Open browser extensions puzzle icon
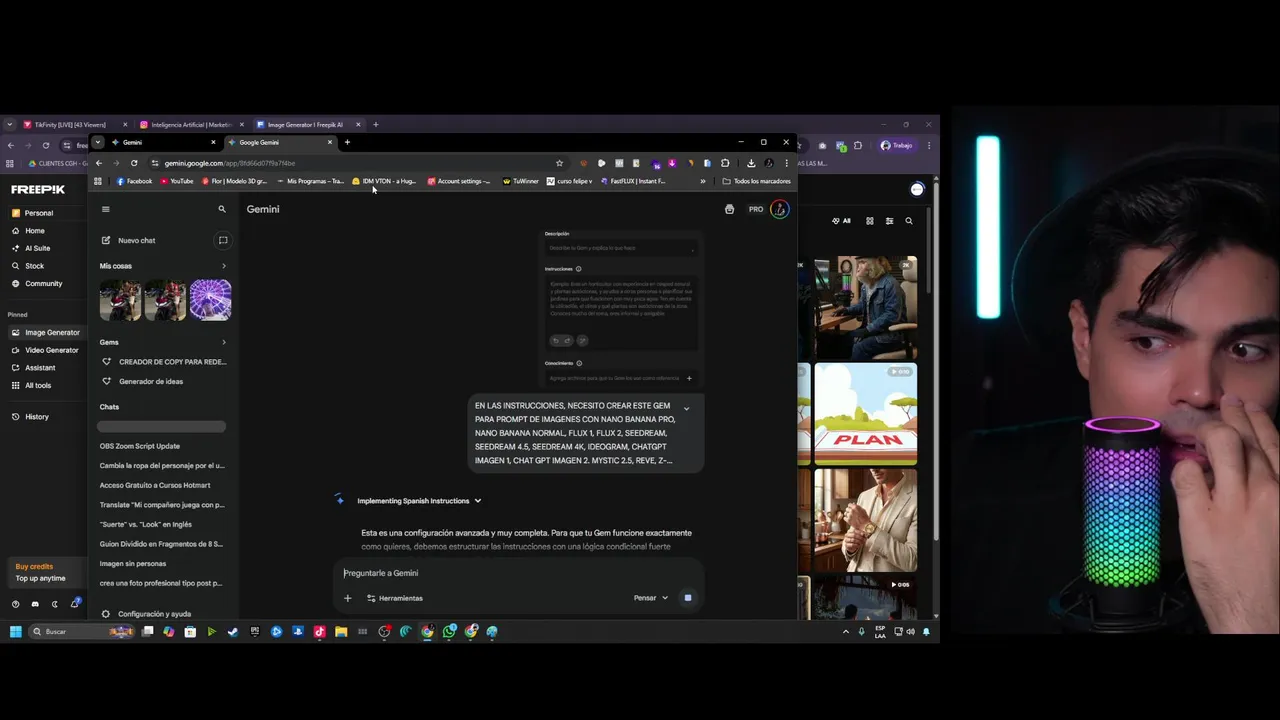 pos(726,163)
